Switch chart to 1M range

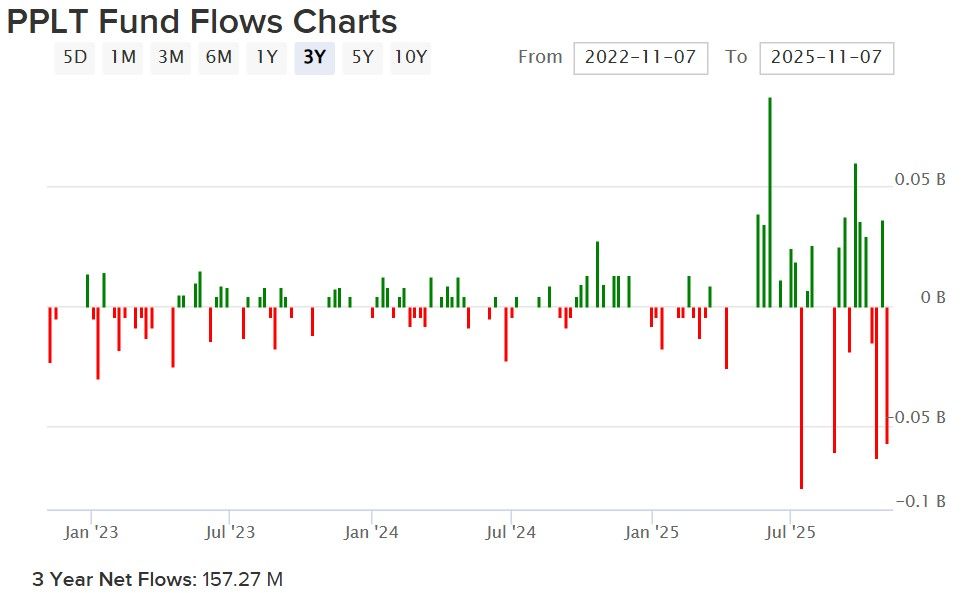pos(123,57)
